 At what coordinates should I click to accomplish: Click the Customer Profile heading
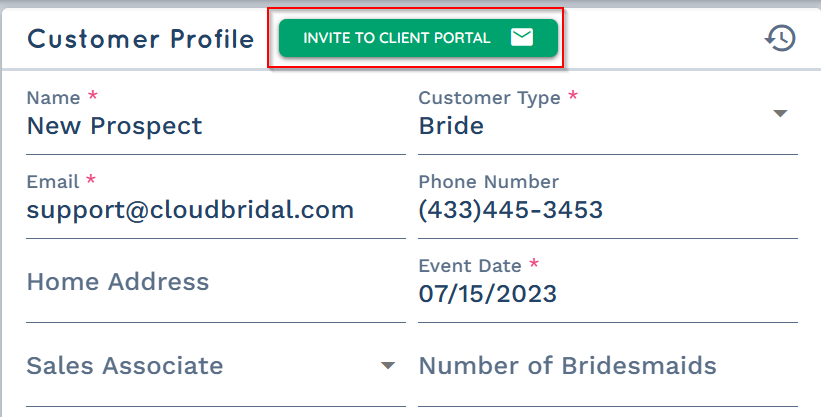[140, 39]
